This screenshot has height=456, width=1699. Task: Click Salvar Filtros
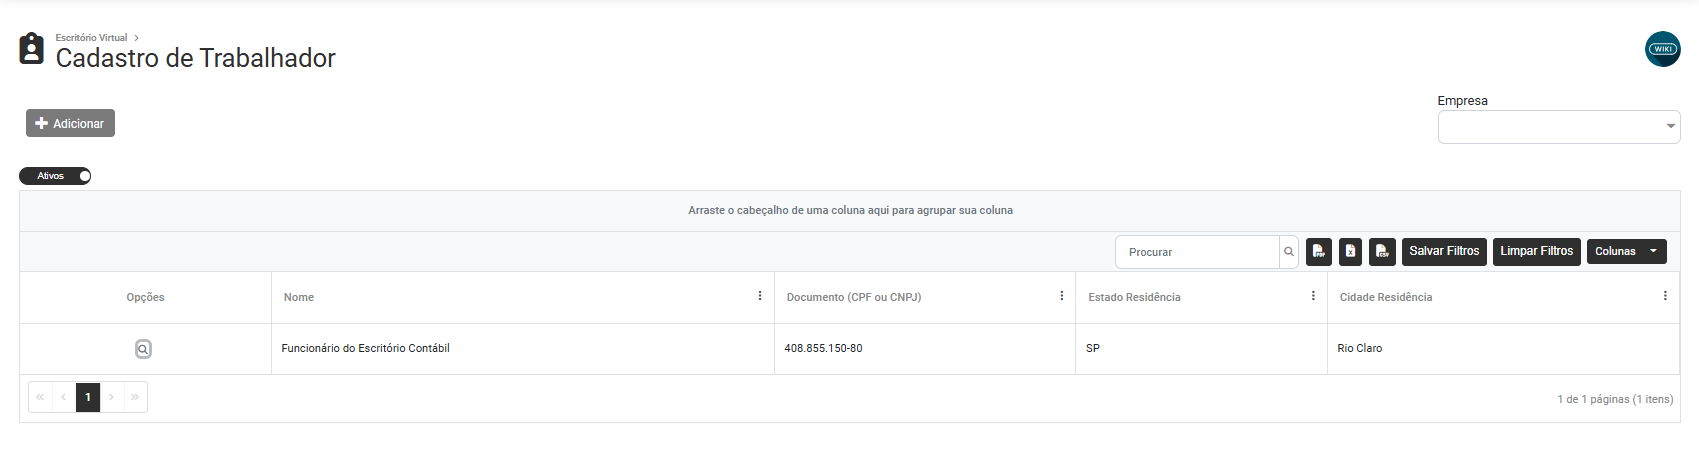point(1444,252)
